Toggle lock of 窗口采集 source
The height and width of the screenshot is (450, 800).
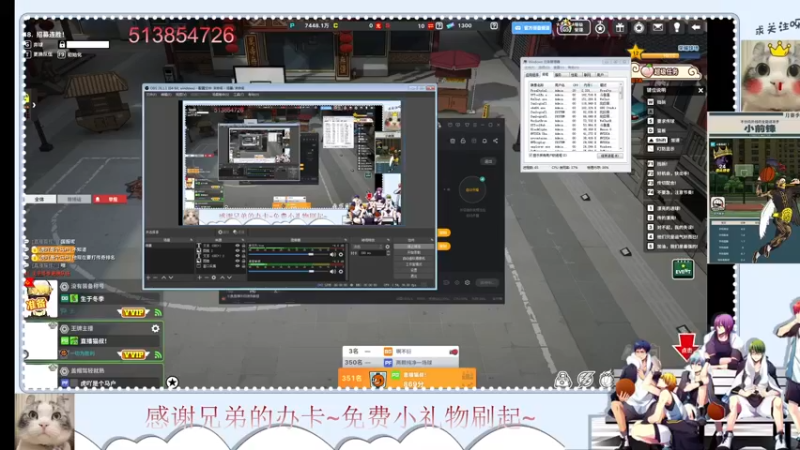pyautogui.click(x=243, y=266)
